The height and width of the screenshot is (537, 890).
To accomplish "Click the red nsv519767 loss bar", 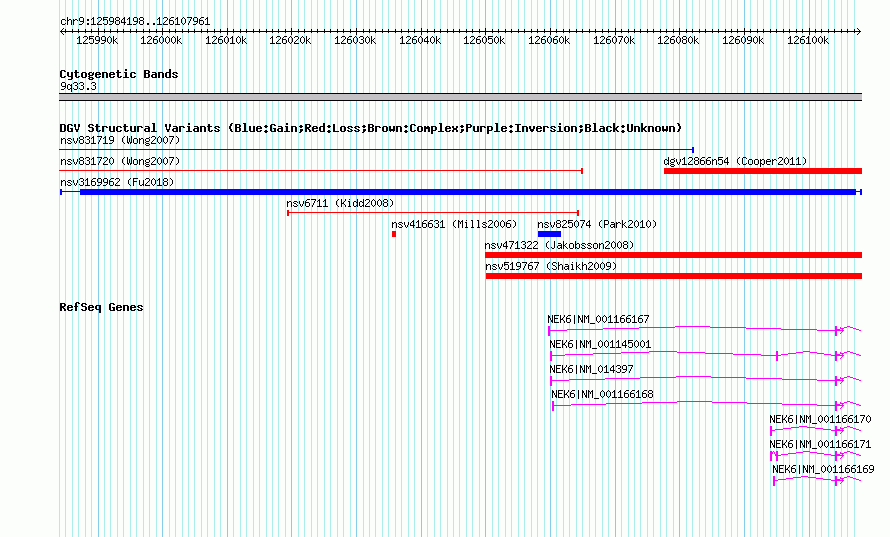I will pos(674,276).
